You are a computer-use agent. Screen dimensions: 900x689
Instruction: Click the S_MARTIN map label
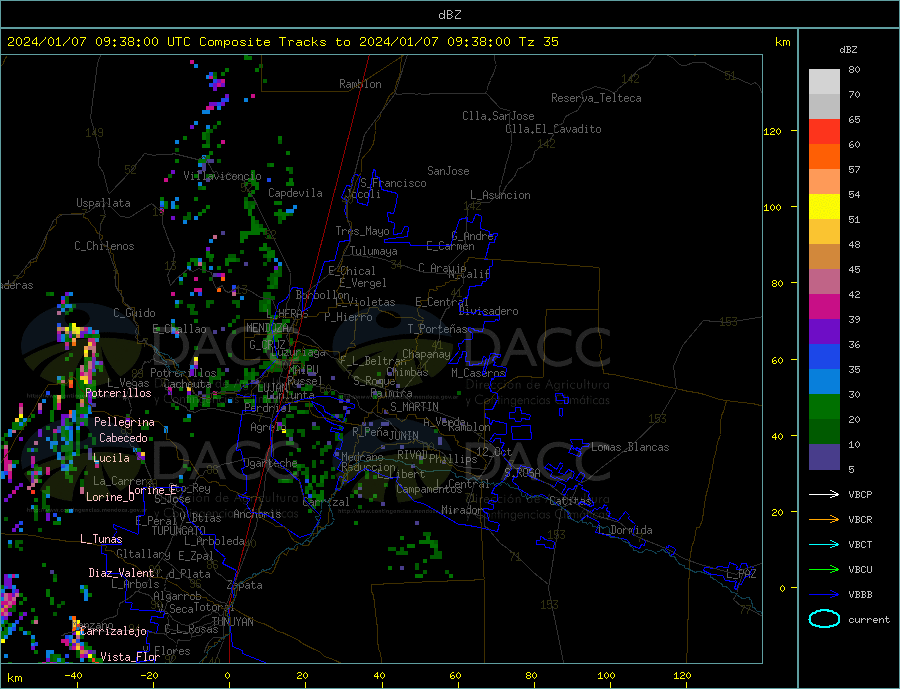[414, 407]
